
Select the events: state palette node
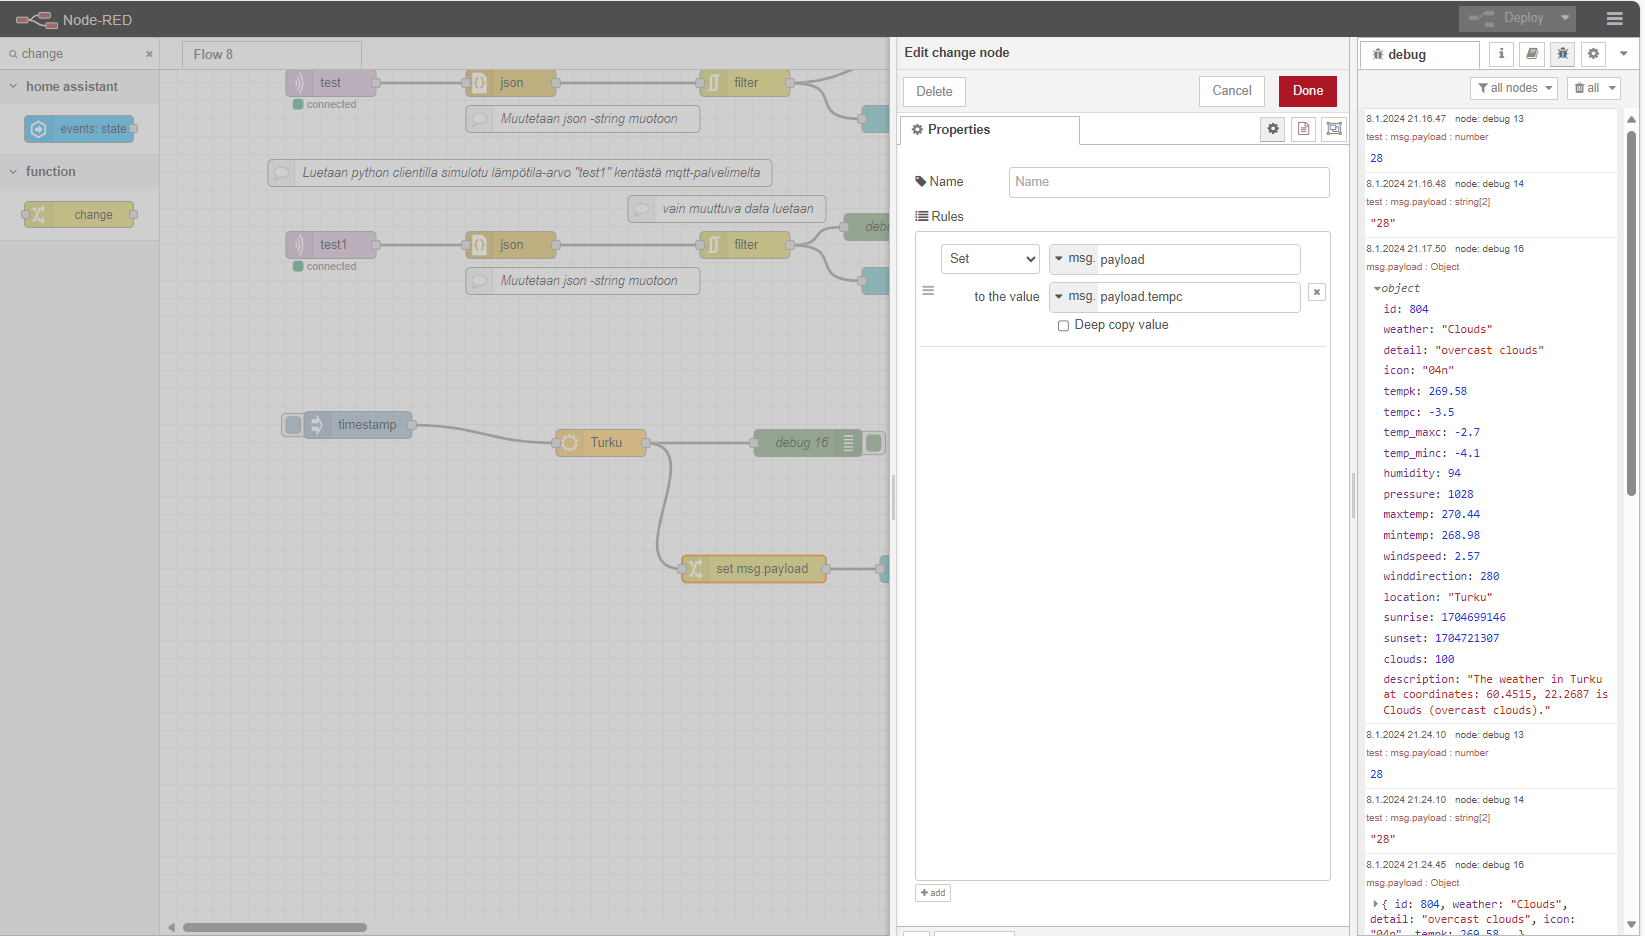(x=79, y=129)
